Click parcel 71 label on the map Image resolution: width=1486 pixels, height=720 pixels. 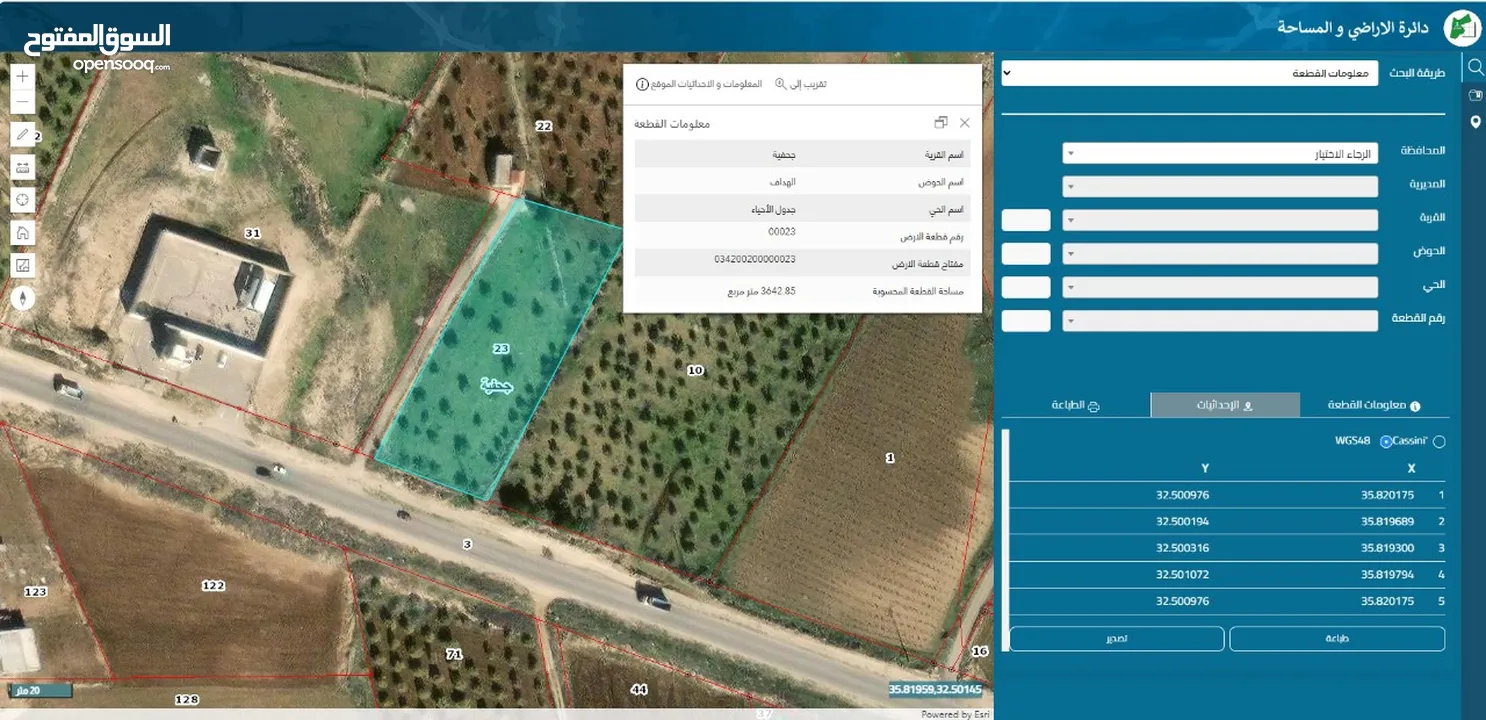(454, 654)
